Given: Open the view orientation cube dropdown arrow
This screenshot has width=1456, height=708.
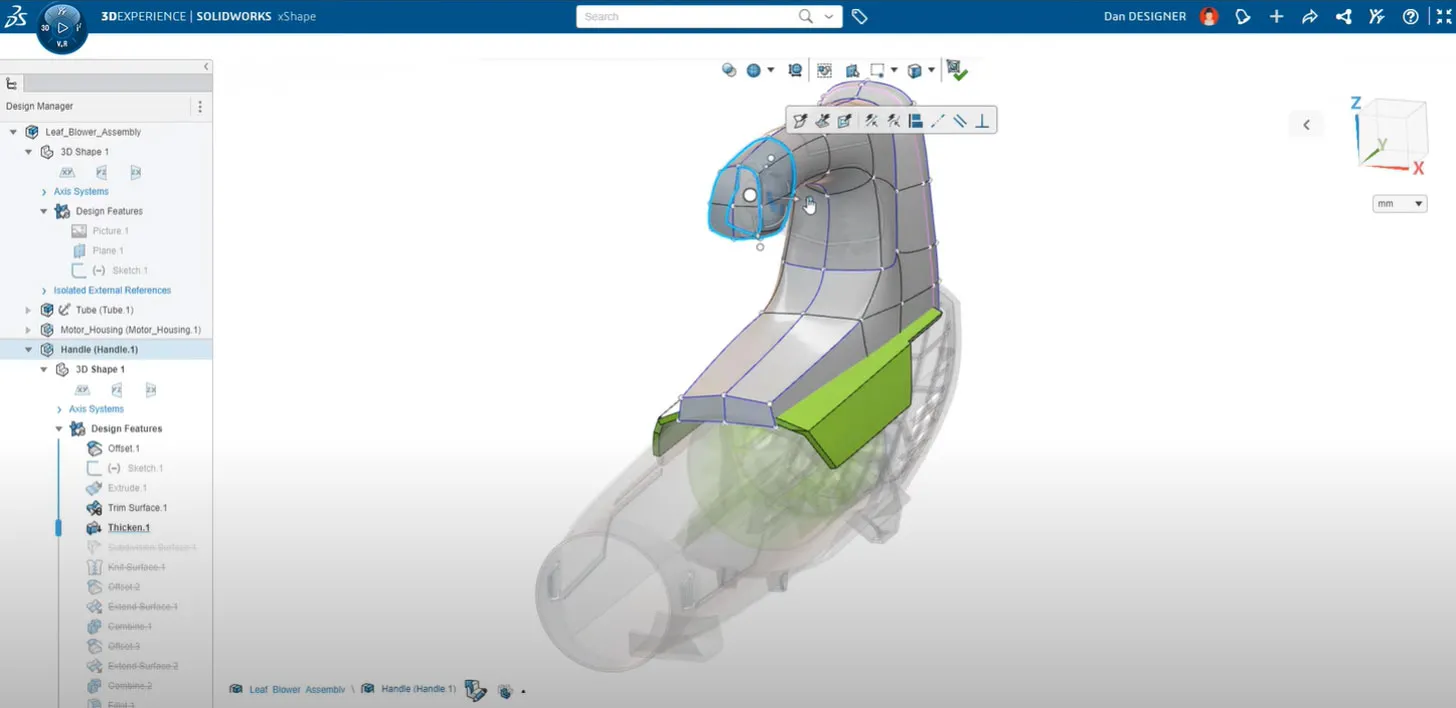Looking at the screenshot, I should click(1306, 124).
